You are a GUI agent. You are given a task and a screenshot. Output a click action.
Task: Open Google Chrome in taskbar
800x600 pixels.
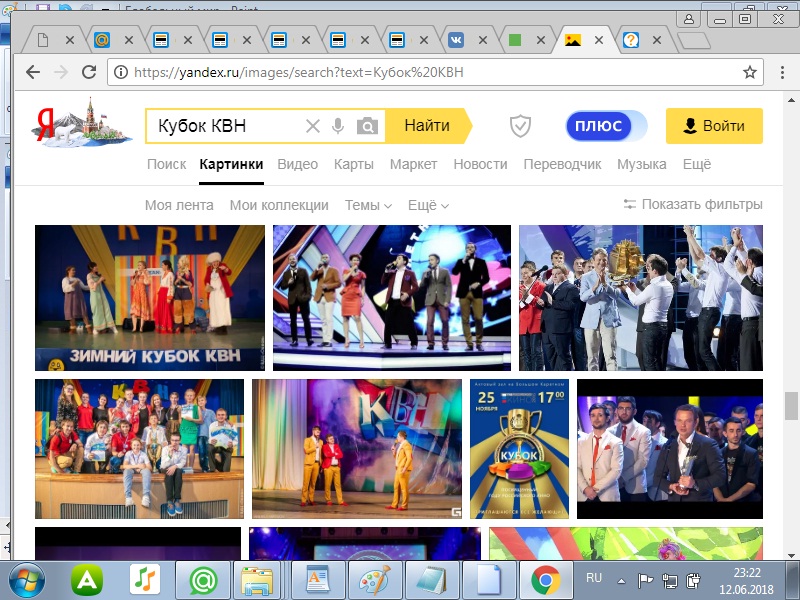(x=545, y=581)
